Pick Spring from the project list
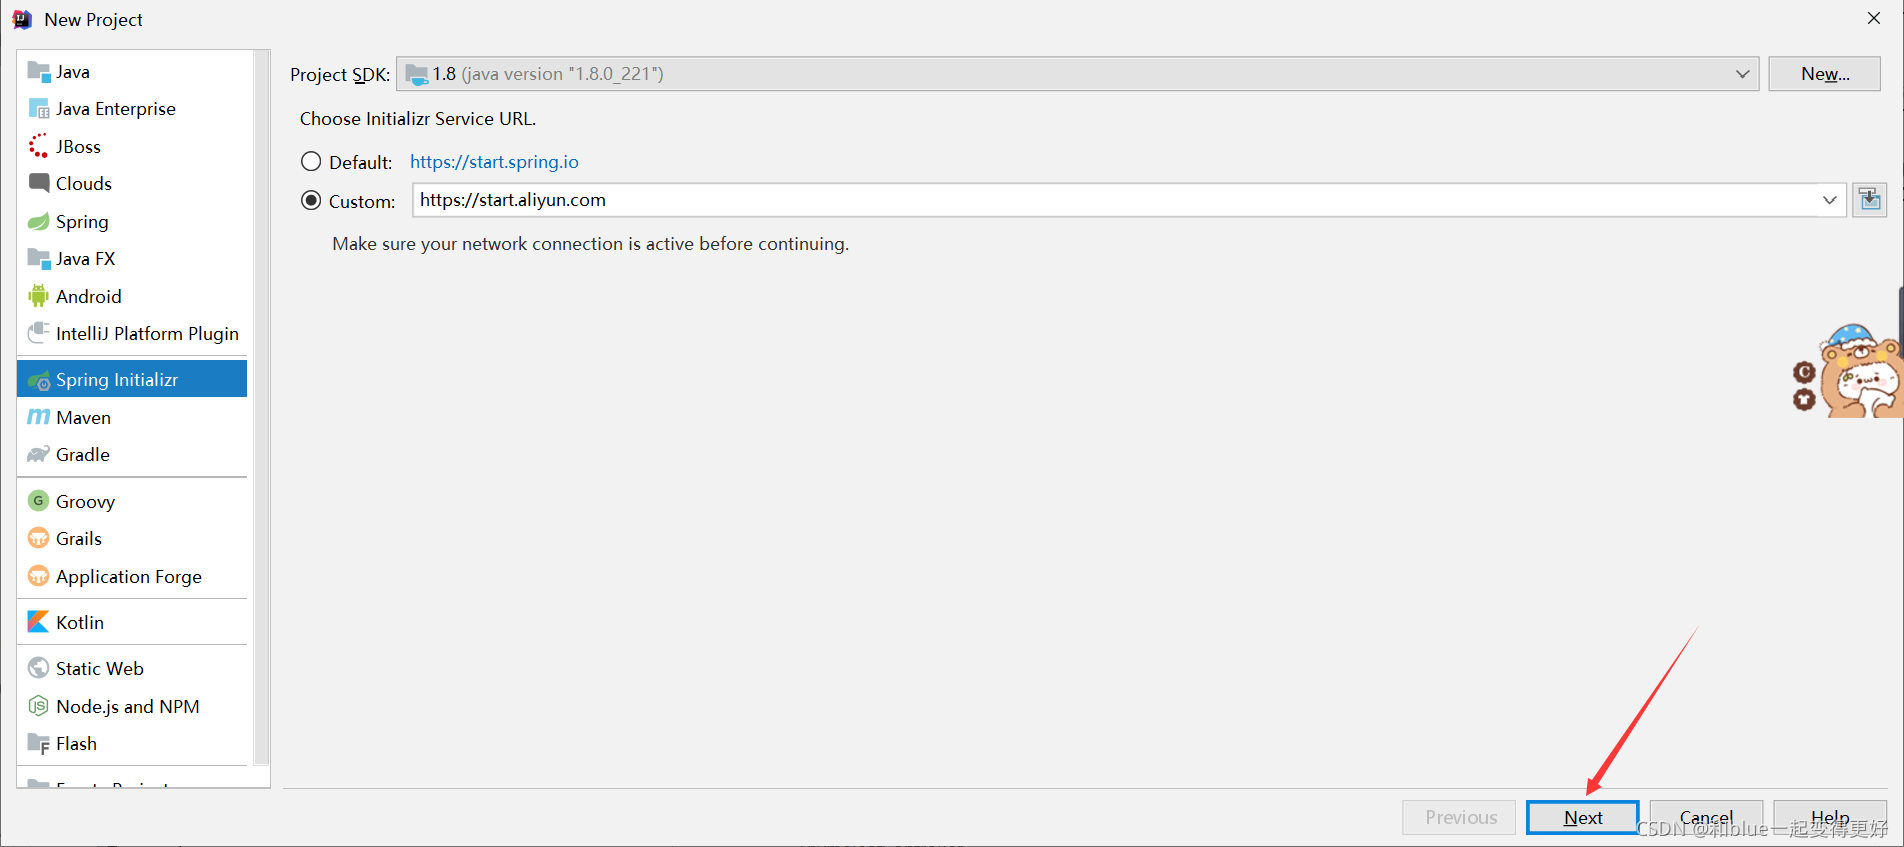 point(132,221)
